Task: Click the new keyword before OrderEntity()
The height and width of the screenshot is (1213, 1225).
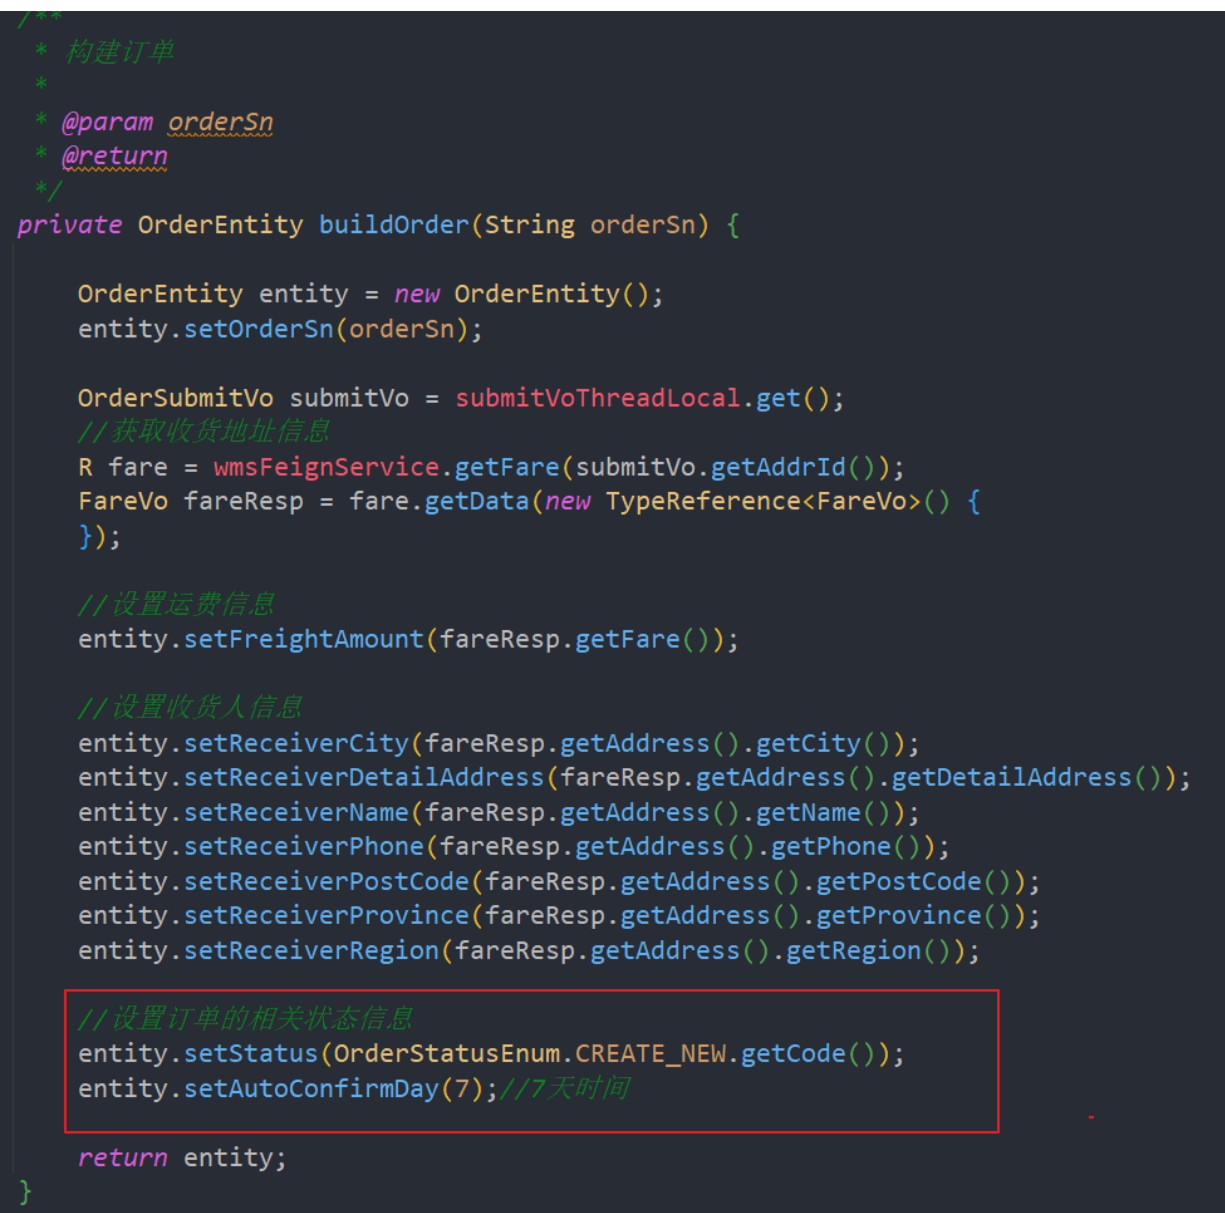Action: (x=417, y=294)
